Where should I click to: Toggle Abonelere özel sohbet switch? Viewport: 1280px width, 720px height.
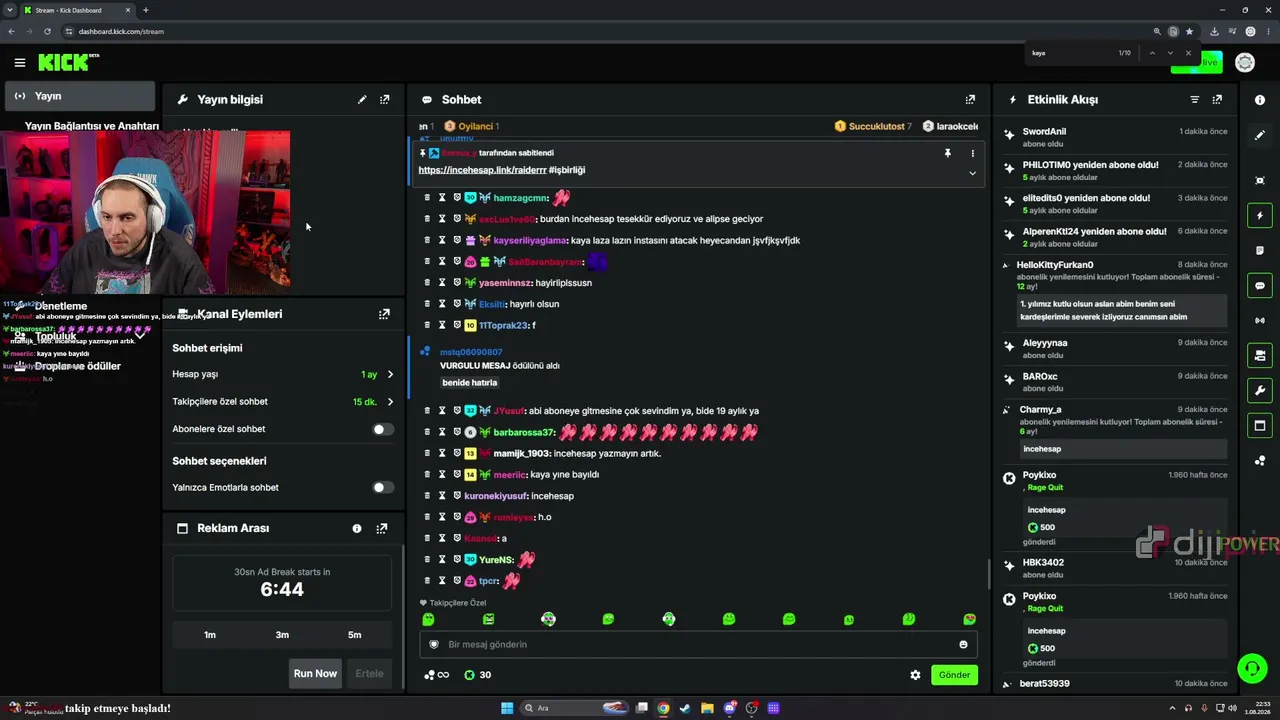383,429
